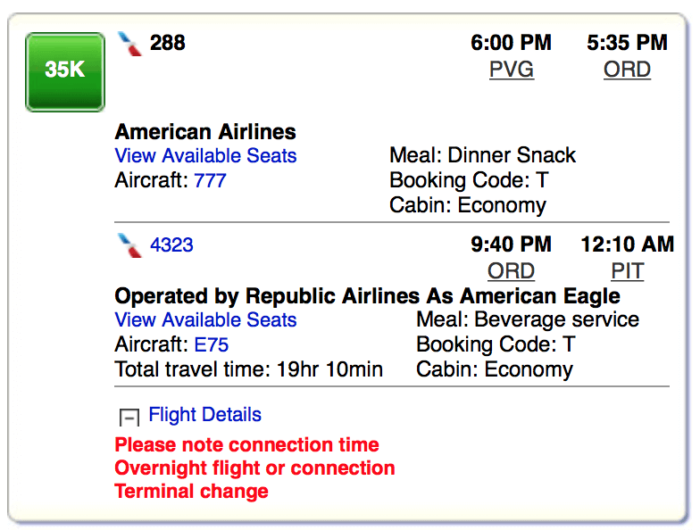Click American Airlines logo beside flight 288

pos(129,44)
